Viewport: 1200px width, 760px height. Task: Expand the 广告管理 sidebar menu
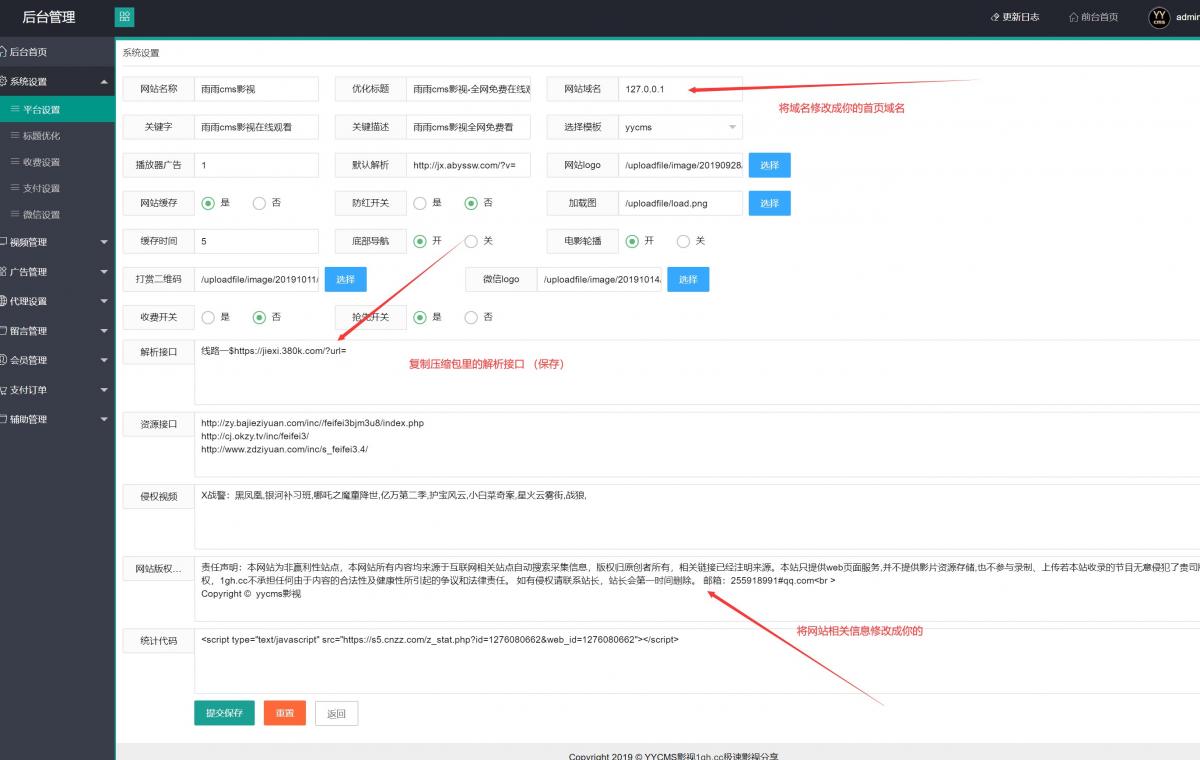click(56, 272)
